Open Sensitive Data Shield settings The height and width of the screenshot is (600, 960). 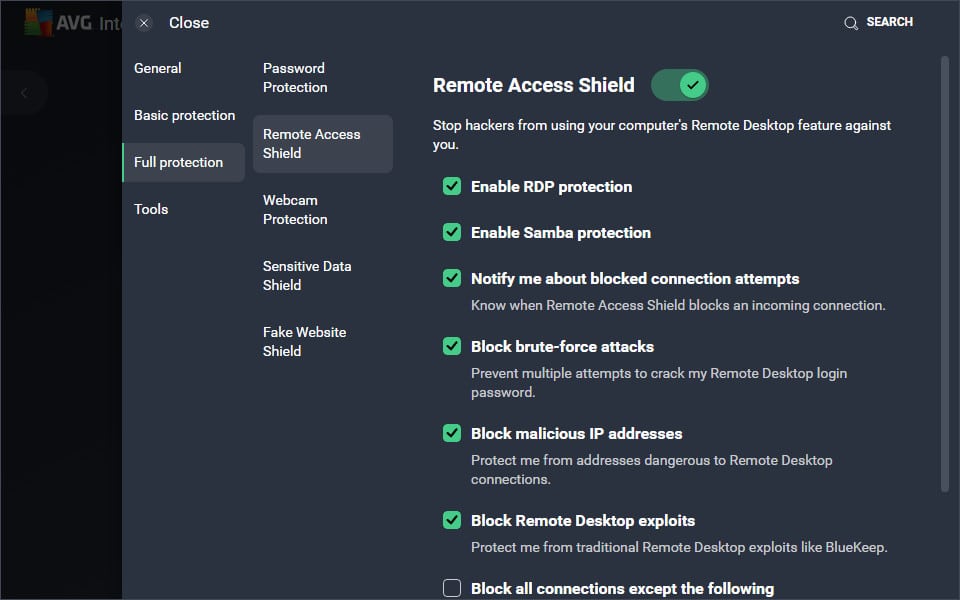click(307, 276)
